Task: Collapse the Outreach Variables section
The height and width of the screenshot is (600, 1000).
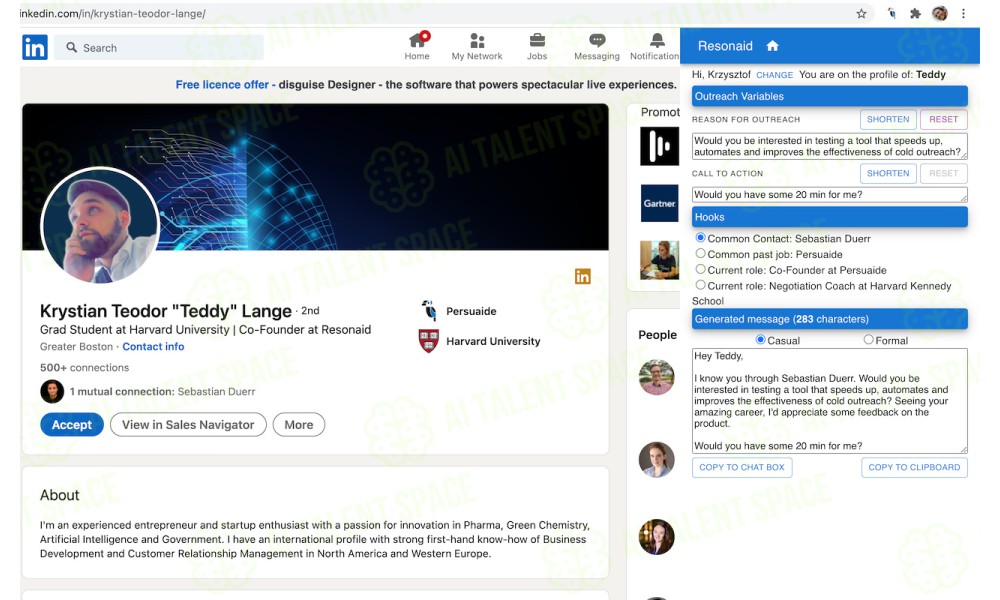Action: click(x=829, y=96)
